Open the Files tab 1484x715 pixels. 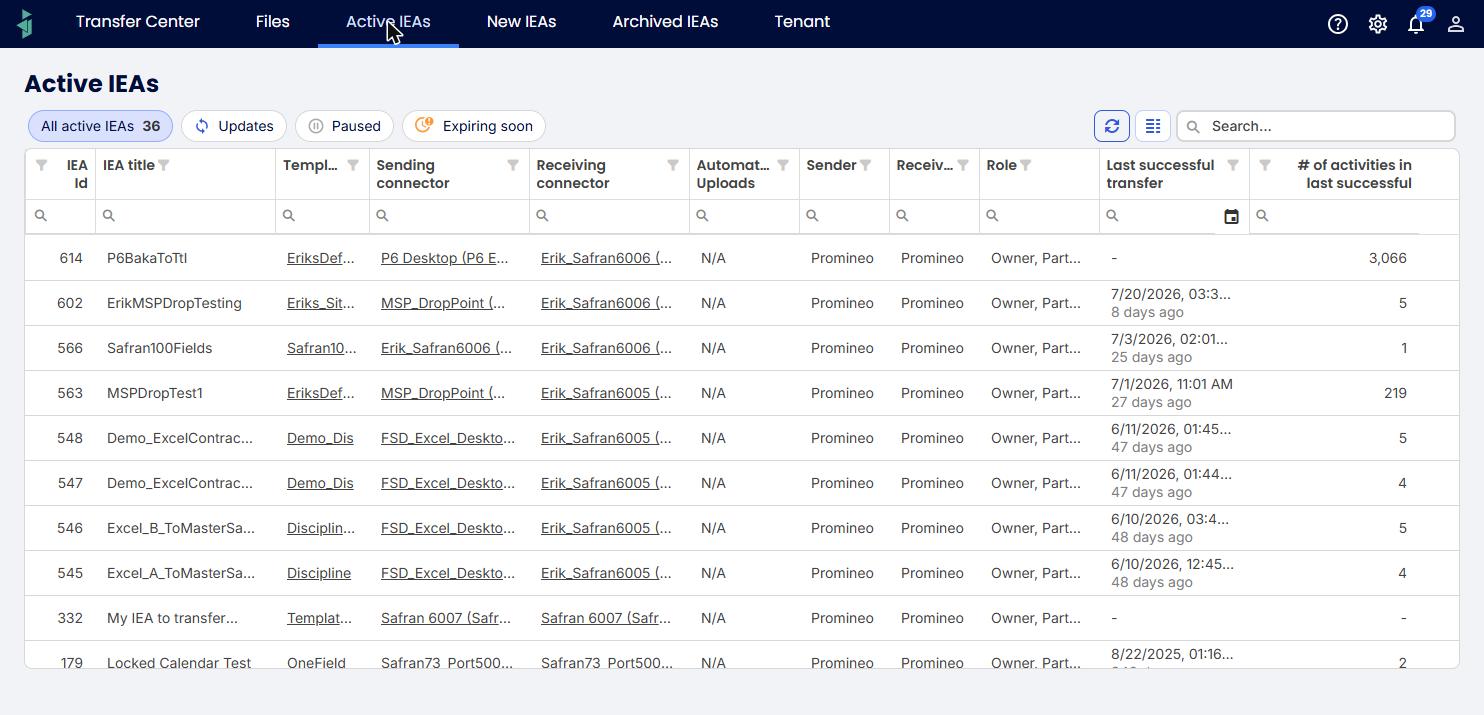tap(273, 22)
